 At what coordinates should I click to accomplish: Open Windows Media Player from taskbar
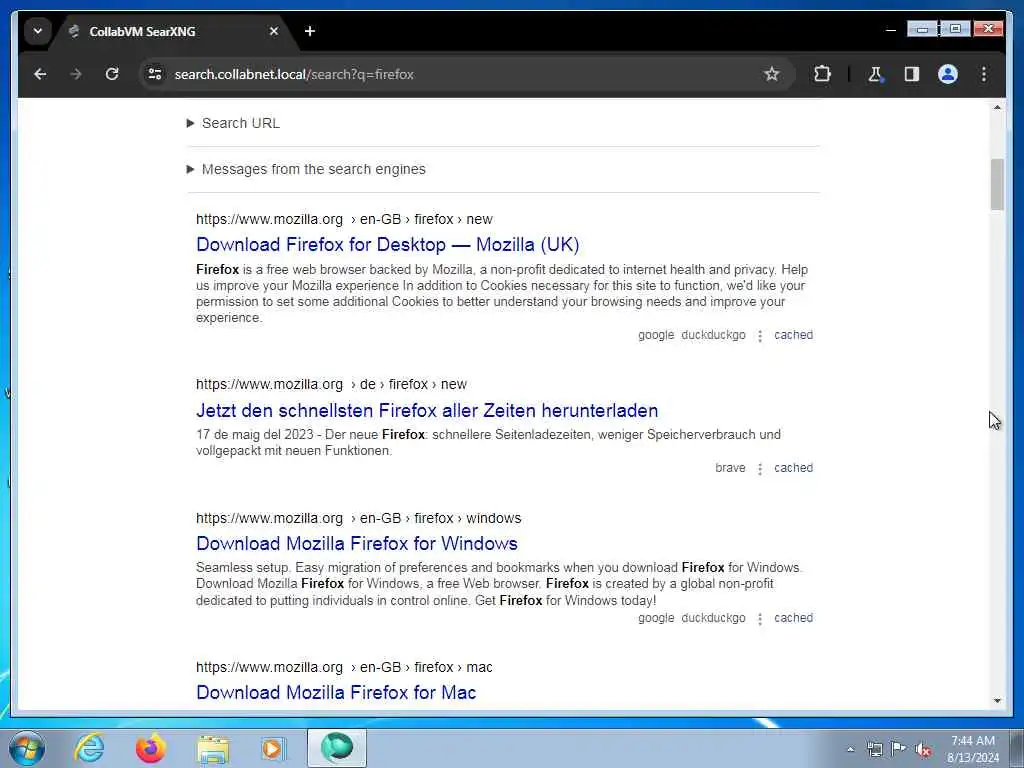pyautogui.click(x=273, y=748)
